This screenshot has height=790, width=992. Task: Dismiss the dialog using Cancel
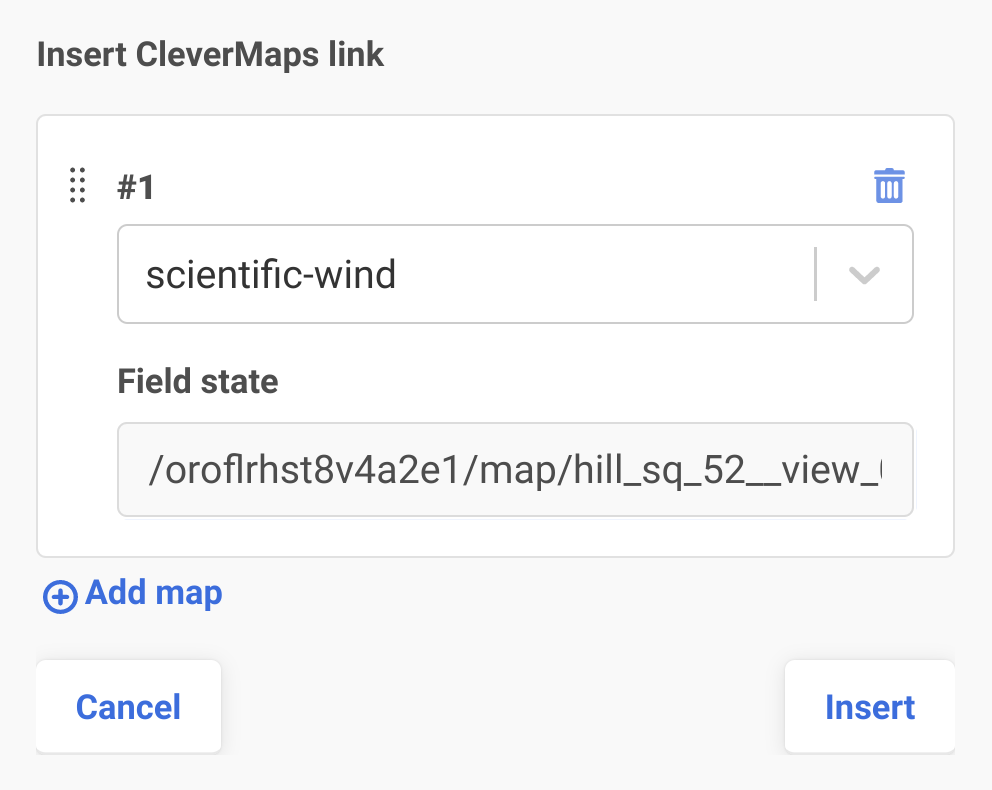click(x=128, y=707)
